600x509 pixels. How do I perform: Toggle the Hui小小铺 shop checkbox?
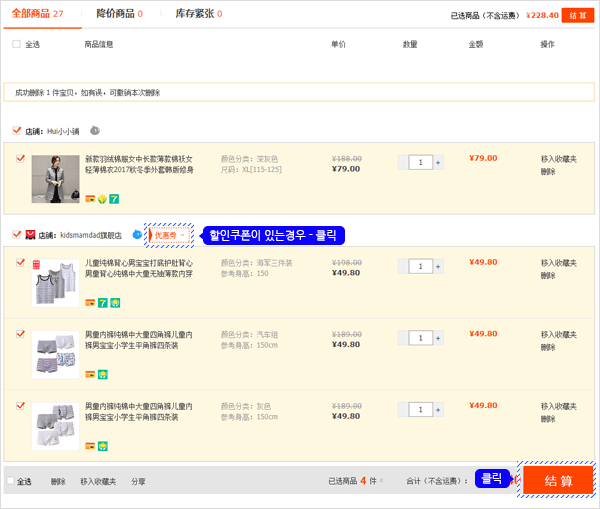click(x=17, y=130)
